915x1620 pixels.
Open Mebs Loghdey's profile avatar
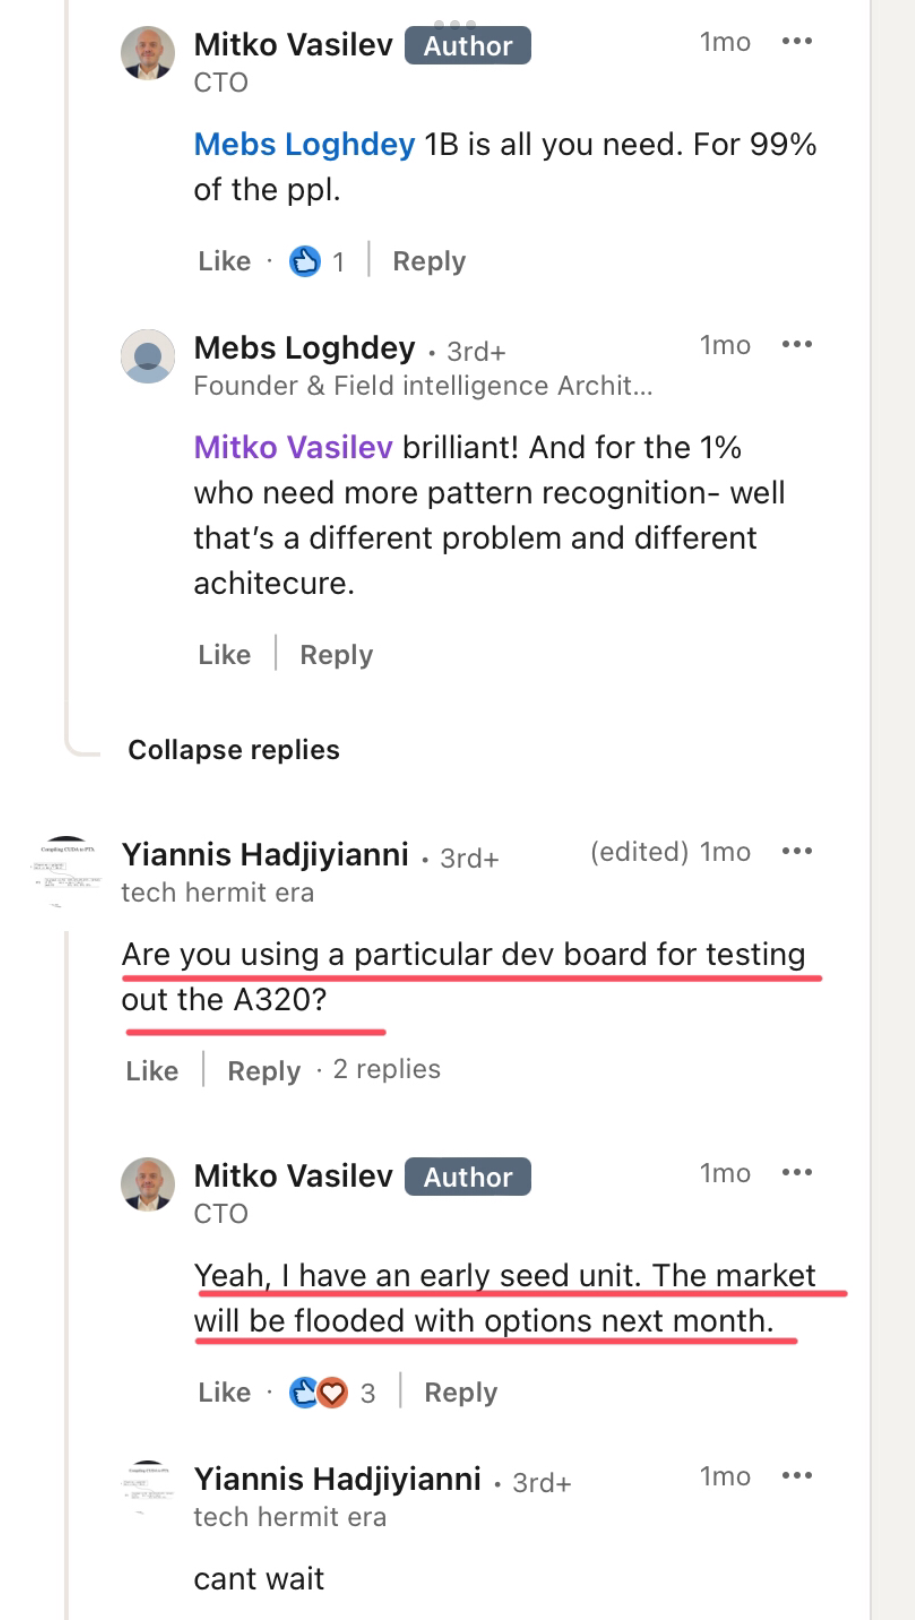148,357
